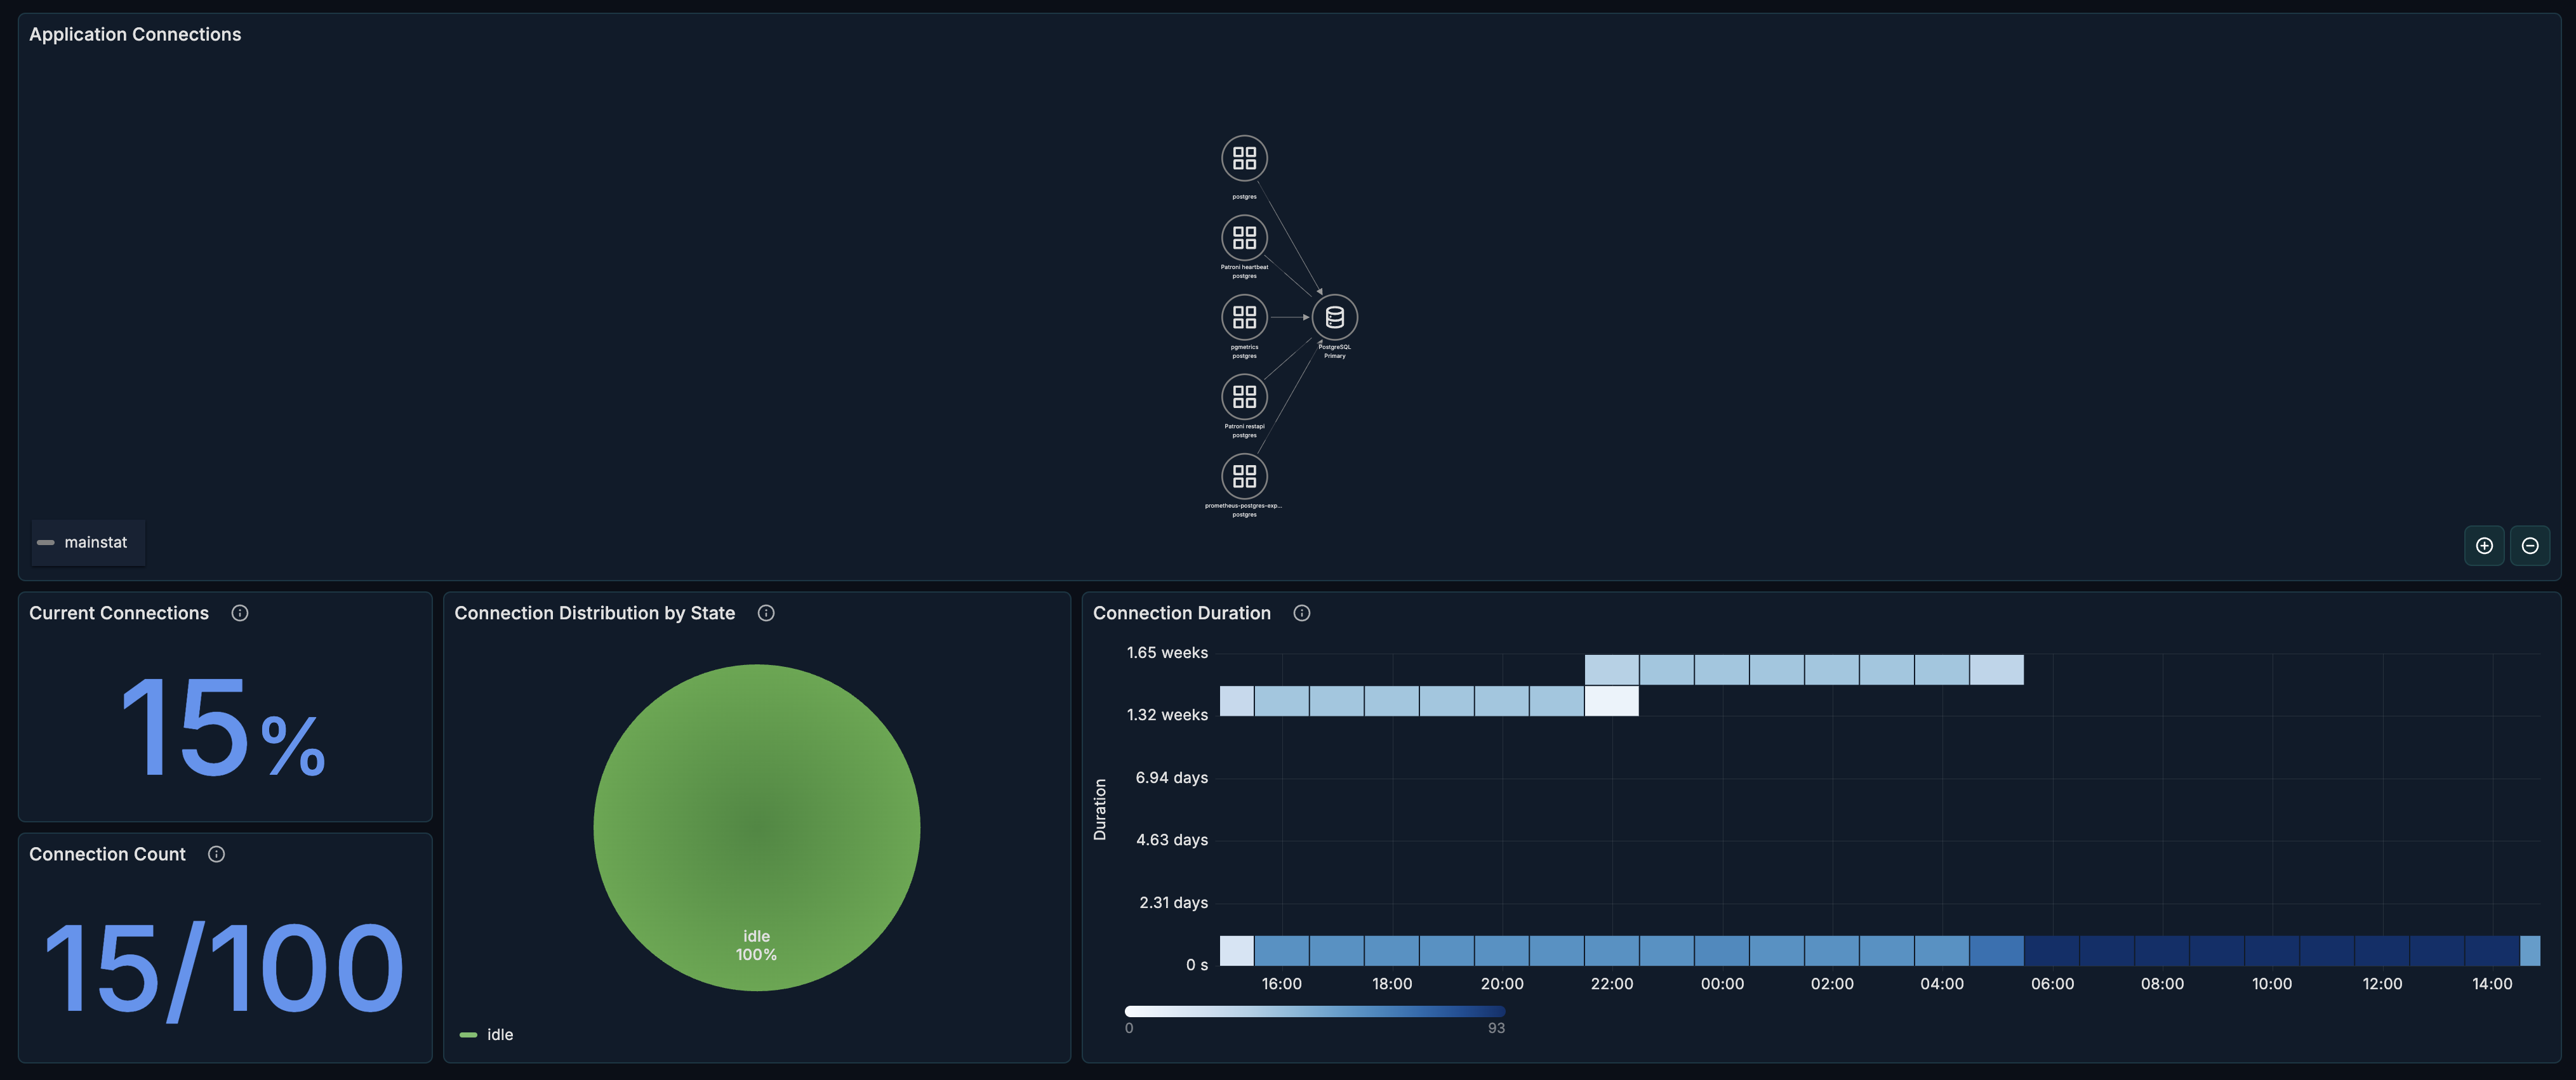
Task: Show info for Connection Count panel
Action: 216,854
